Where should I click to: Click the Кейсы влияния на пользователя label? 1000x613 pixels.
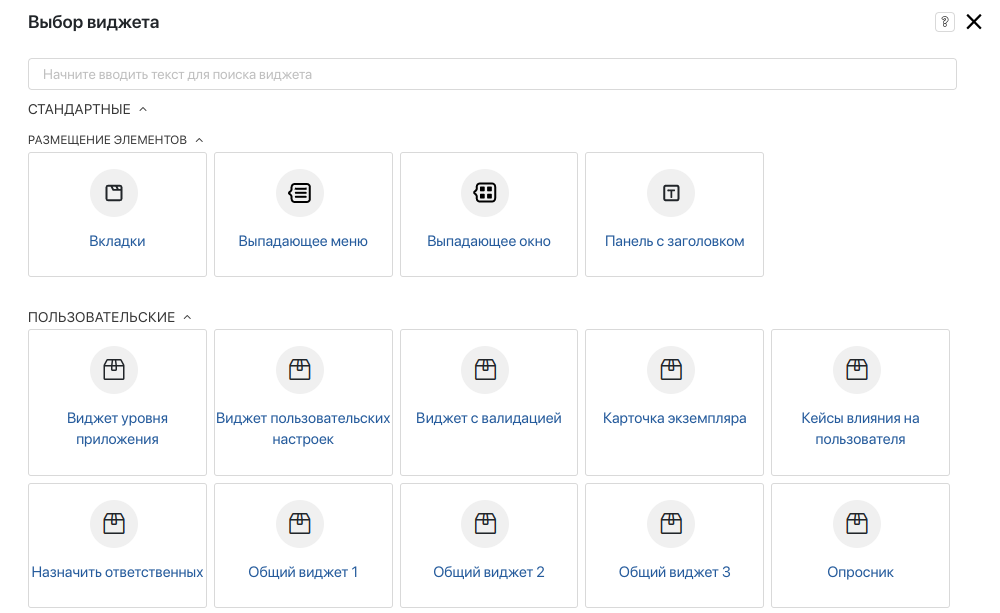860,428
